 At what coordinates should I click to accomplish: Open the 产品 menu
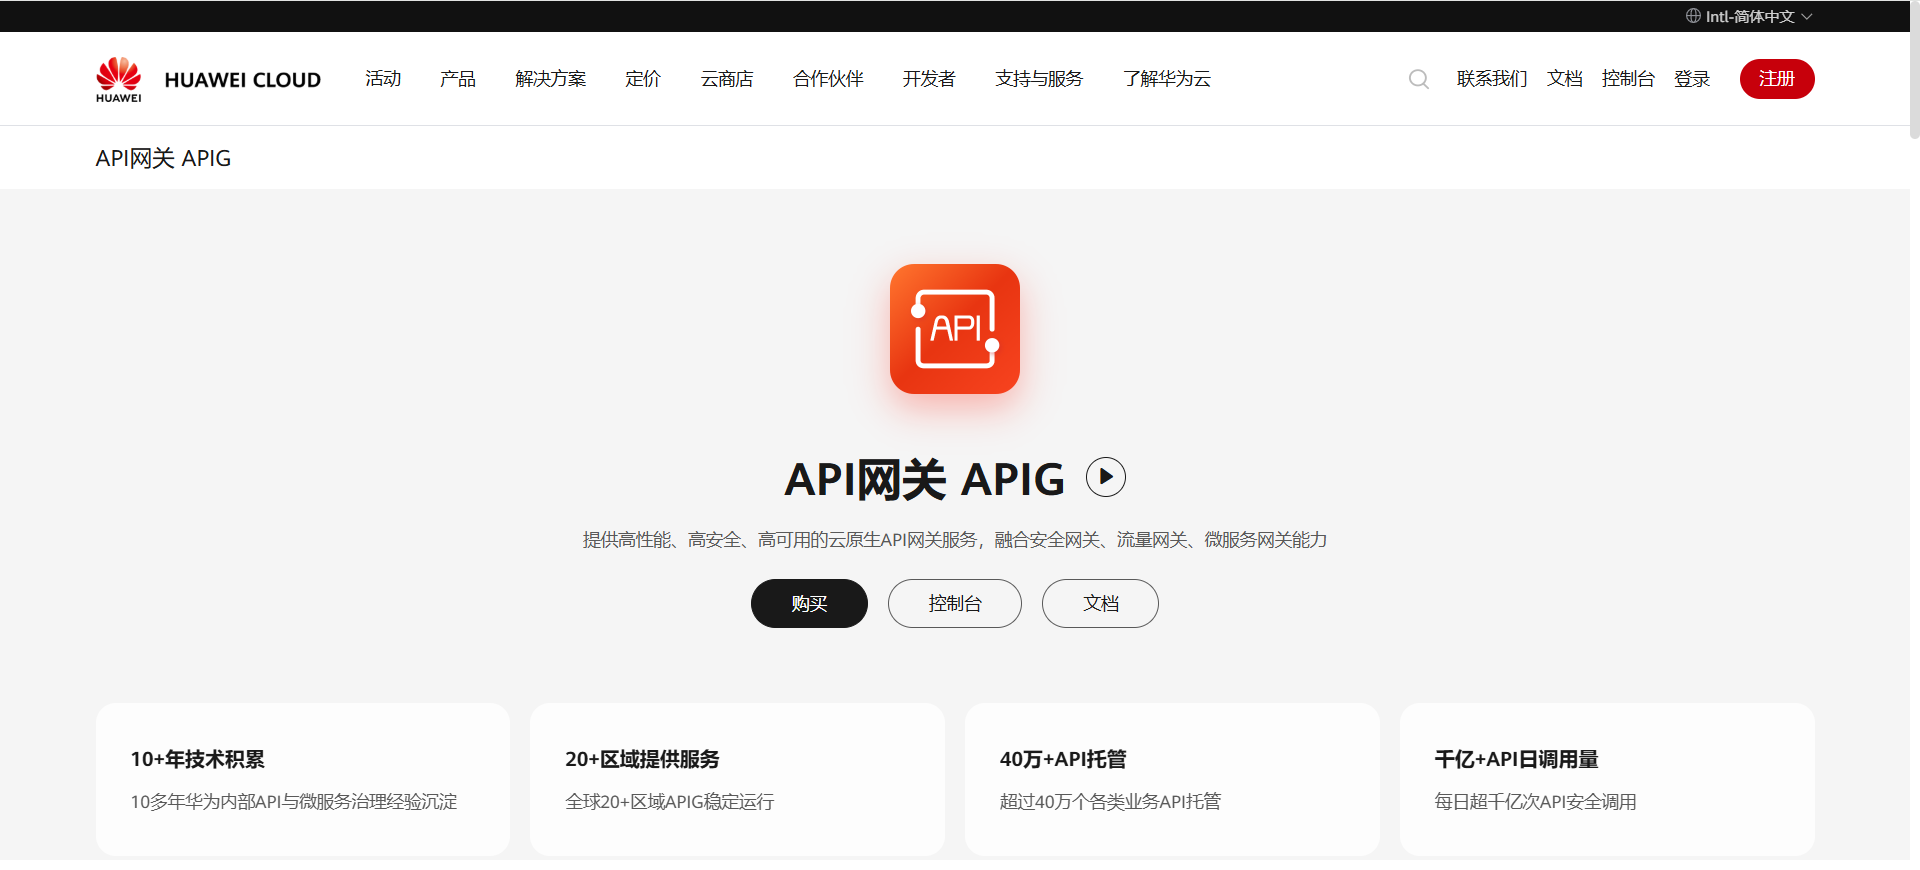[458, 79]
